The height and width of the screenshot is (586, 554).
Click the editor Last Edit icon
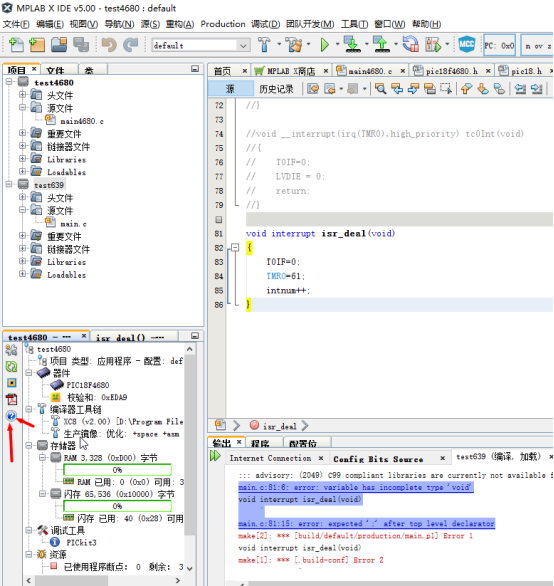tap(313, 89)
